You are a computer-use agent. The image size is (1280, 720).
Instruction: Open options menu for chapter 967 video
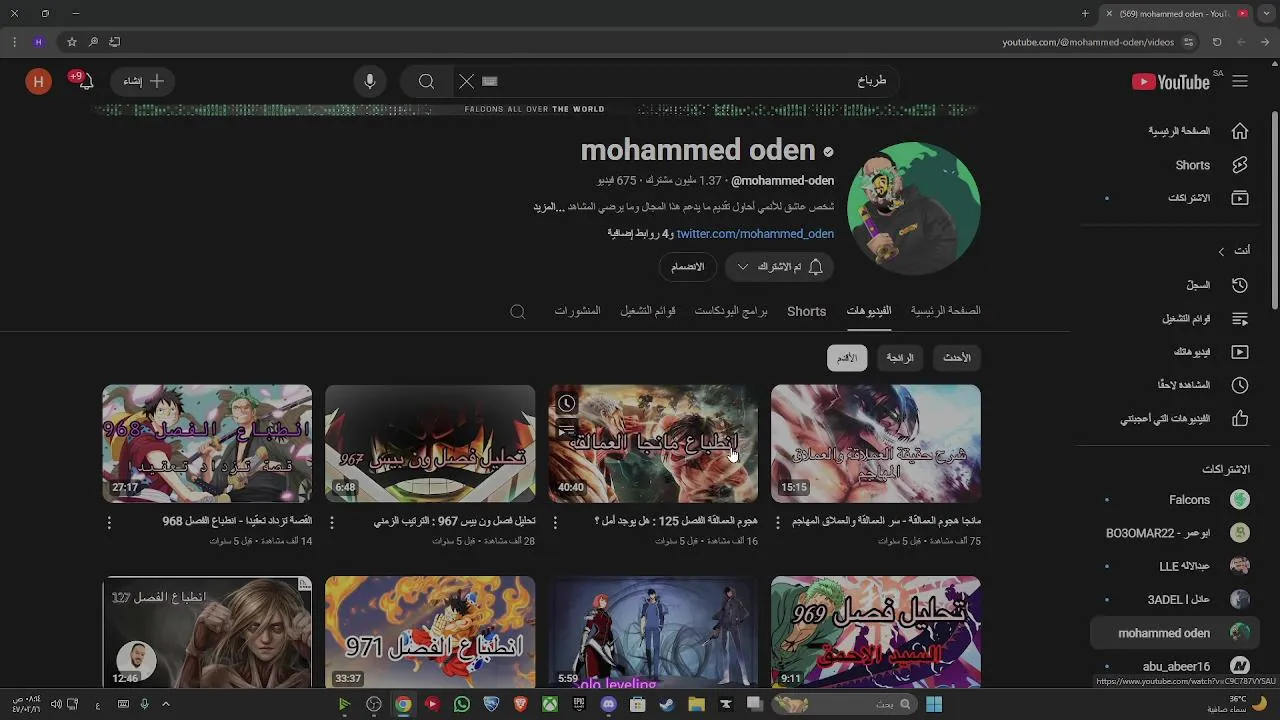[x=332, y=522]
